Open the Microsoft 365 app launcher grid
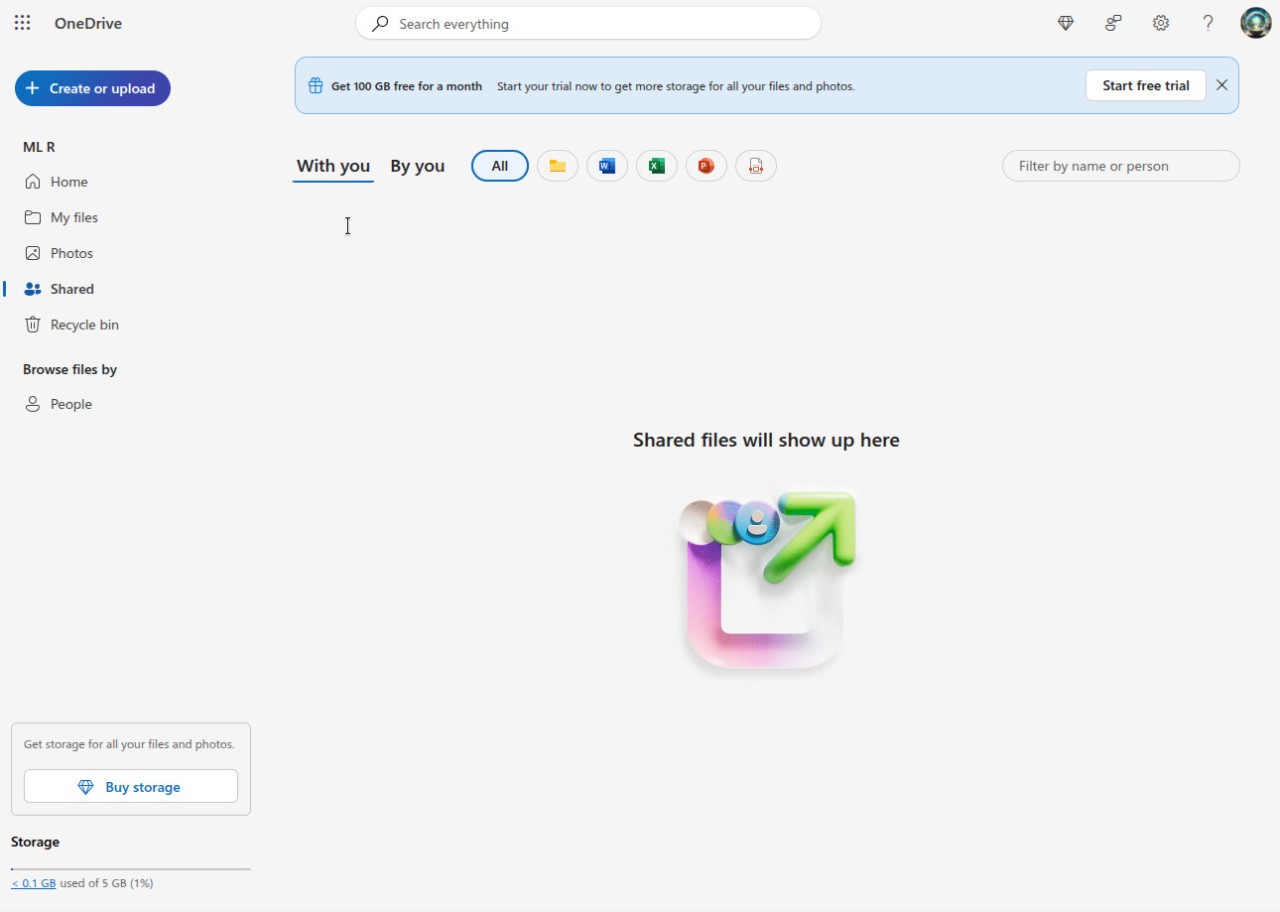The image size is (1280, 912). [x=22, y=23]
